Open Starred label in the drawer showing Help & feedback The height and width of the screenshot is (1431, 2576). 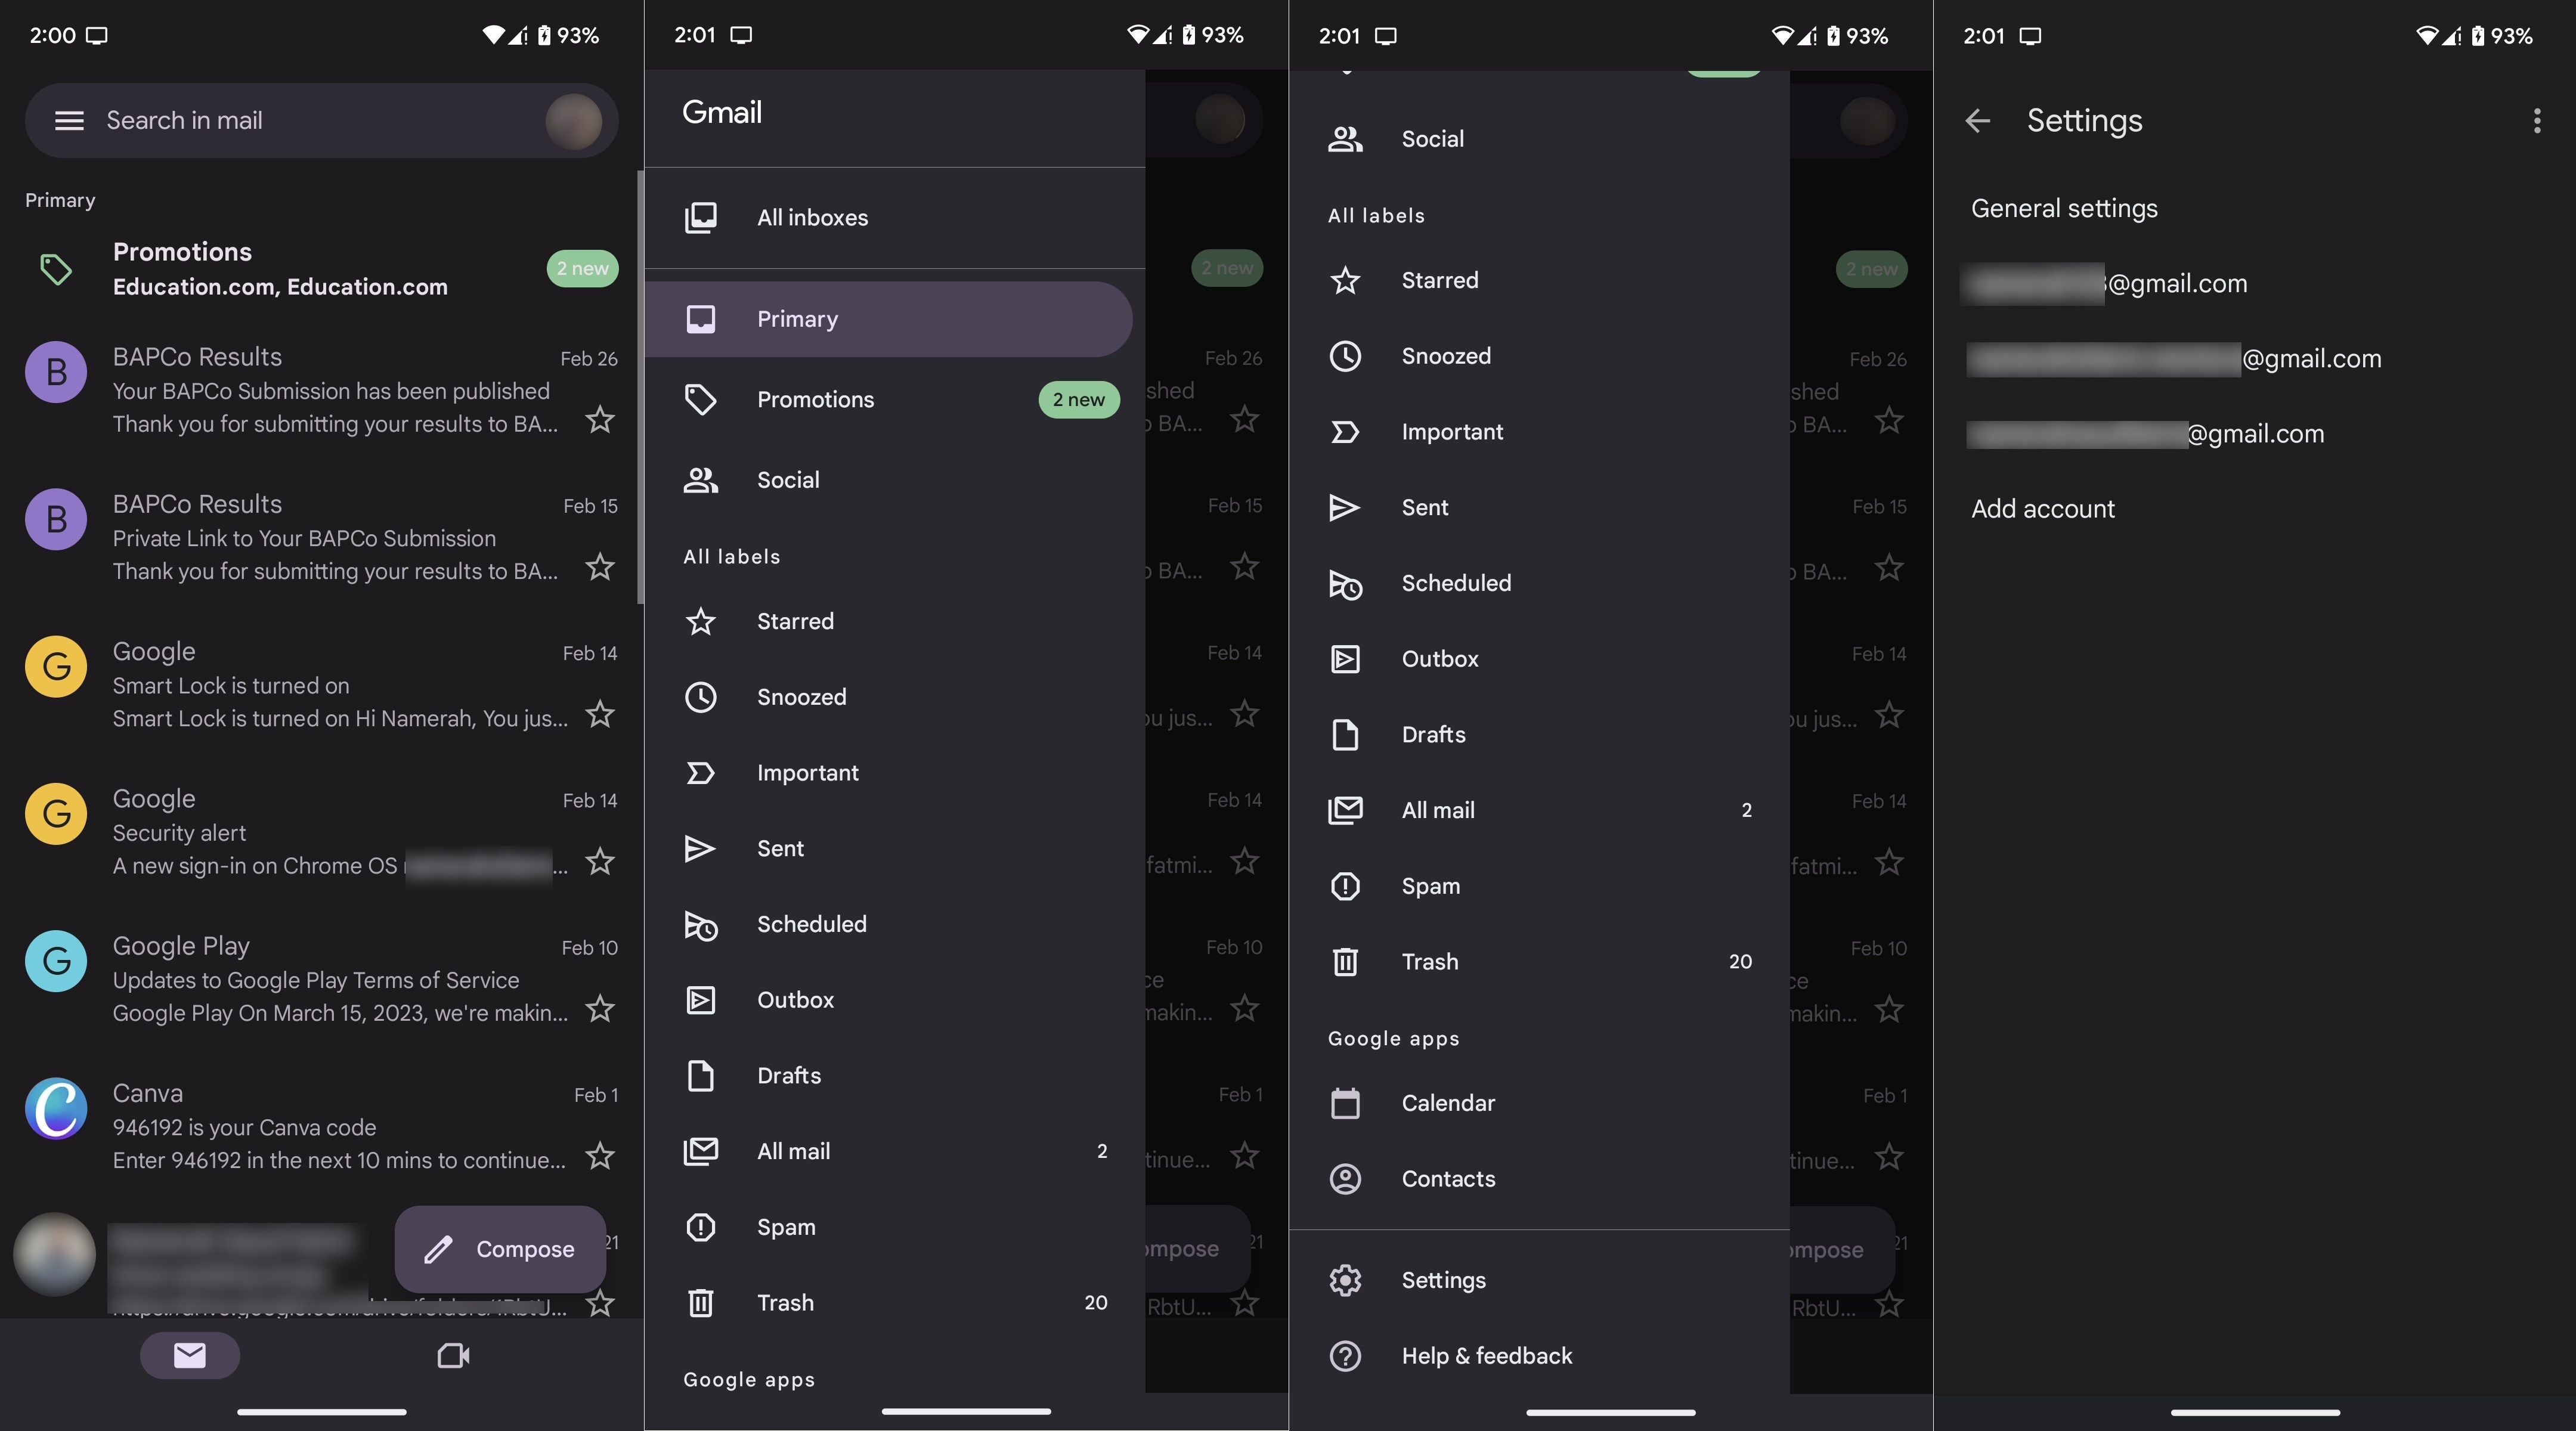pyautogui.click(x=1539, y=280)
